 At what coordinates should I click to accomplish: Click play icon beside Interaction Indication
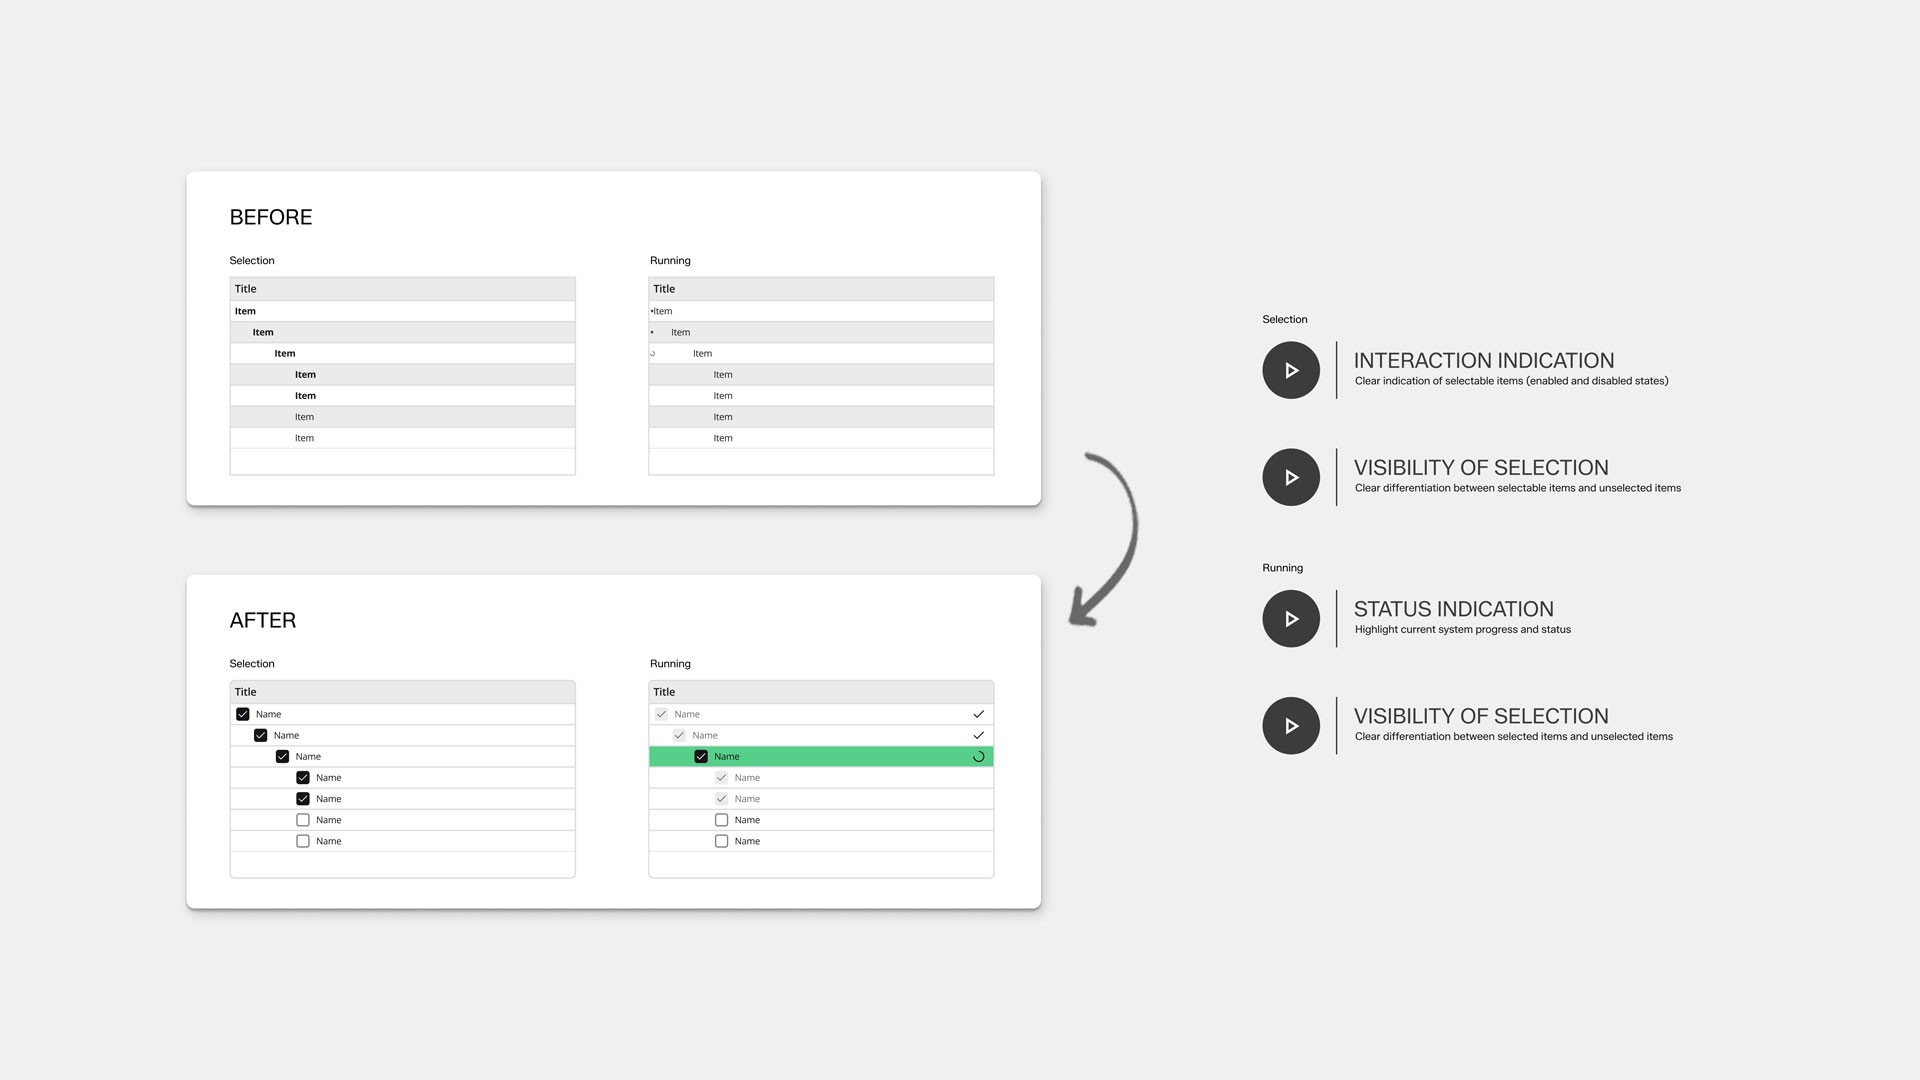click(x=1290, y=370)
